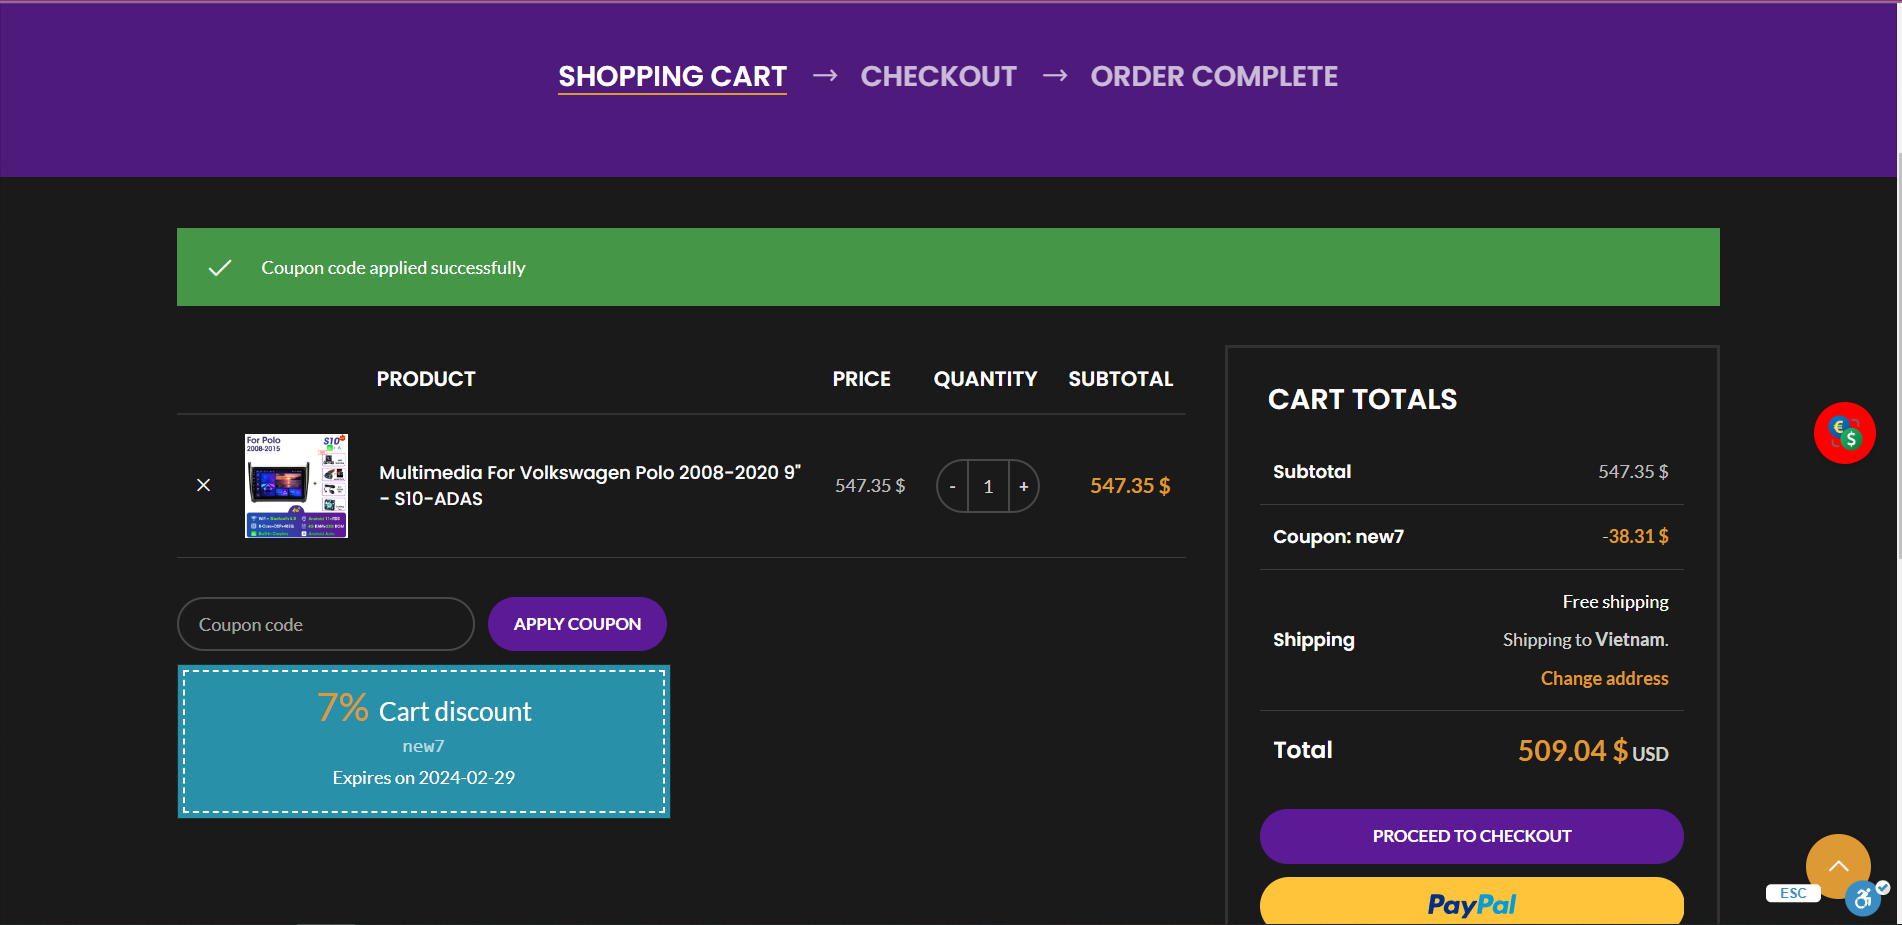Click the PRICE column header

pyautogui.click(x=861, y=379)
